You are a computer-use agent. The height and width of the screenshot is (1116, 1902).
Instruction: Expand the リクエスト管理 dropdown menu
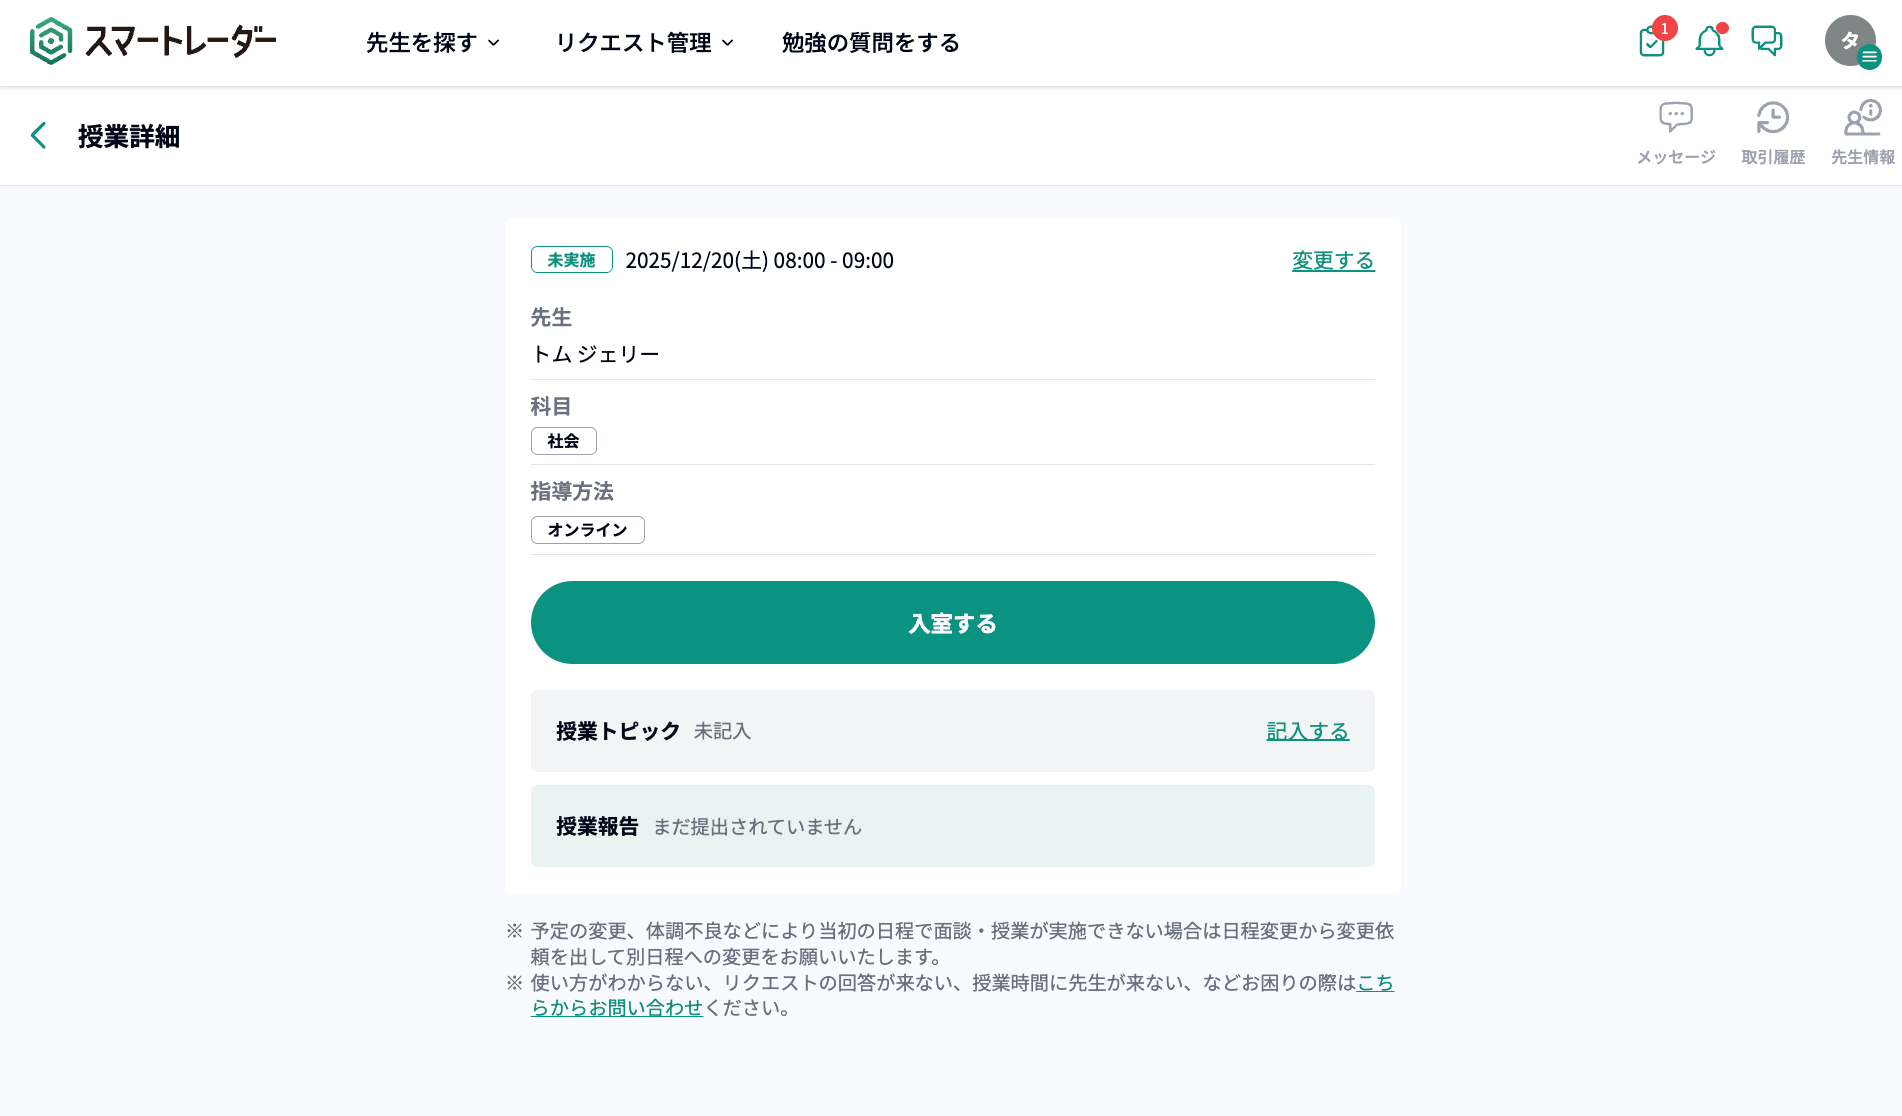point(644,43)
